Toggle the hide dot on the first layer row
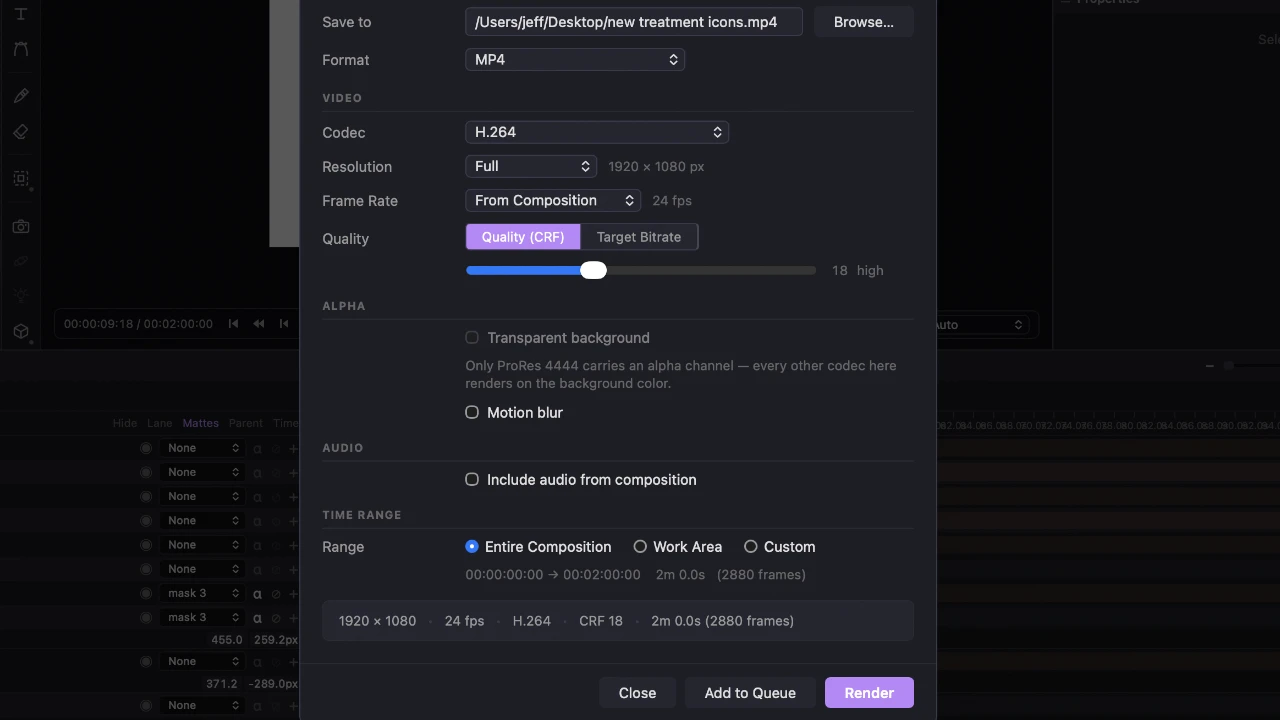The height and width of the screenshot is (720, 1280). click(146, 448)
